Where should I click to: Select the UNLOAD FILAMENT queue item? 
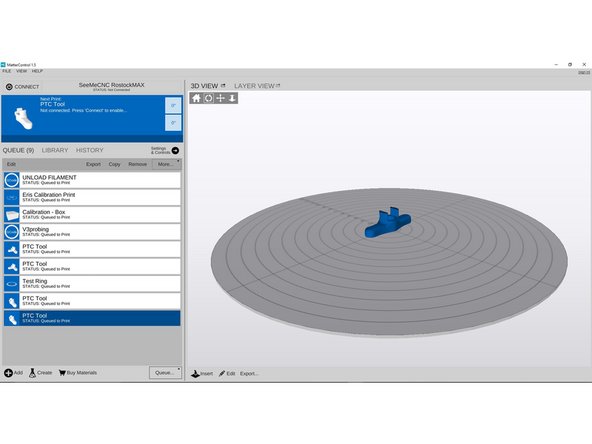(92, 180)
